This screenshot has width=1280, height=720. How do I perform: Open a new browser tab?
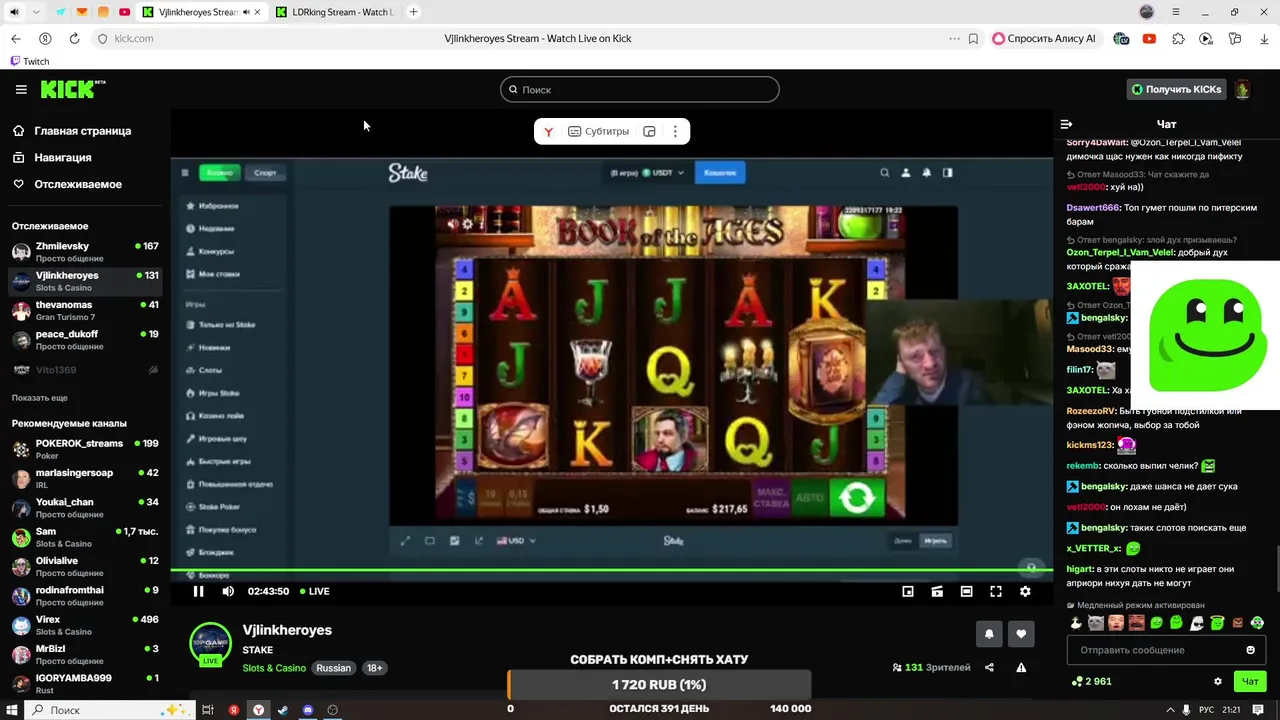[413, 12]
